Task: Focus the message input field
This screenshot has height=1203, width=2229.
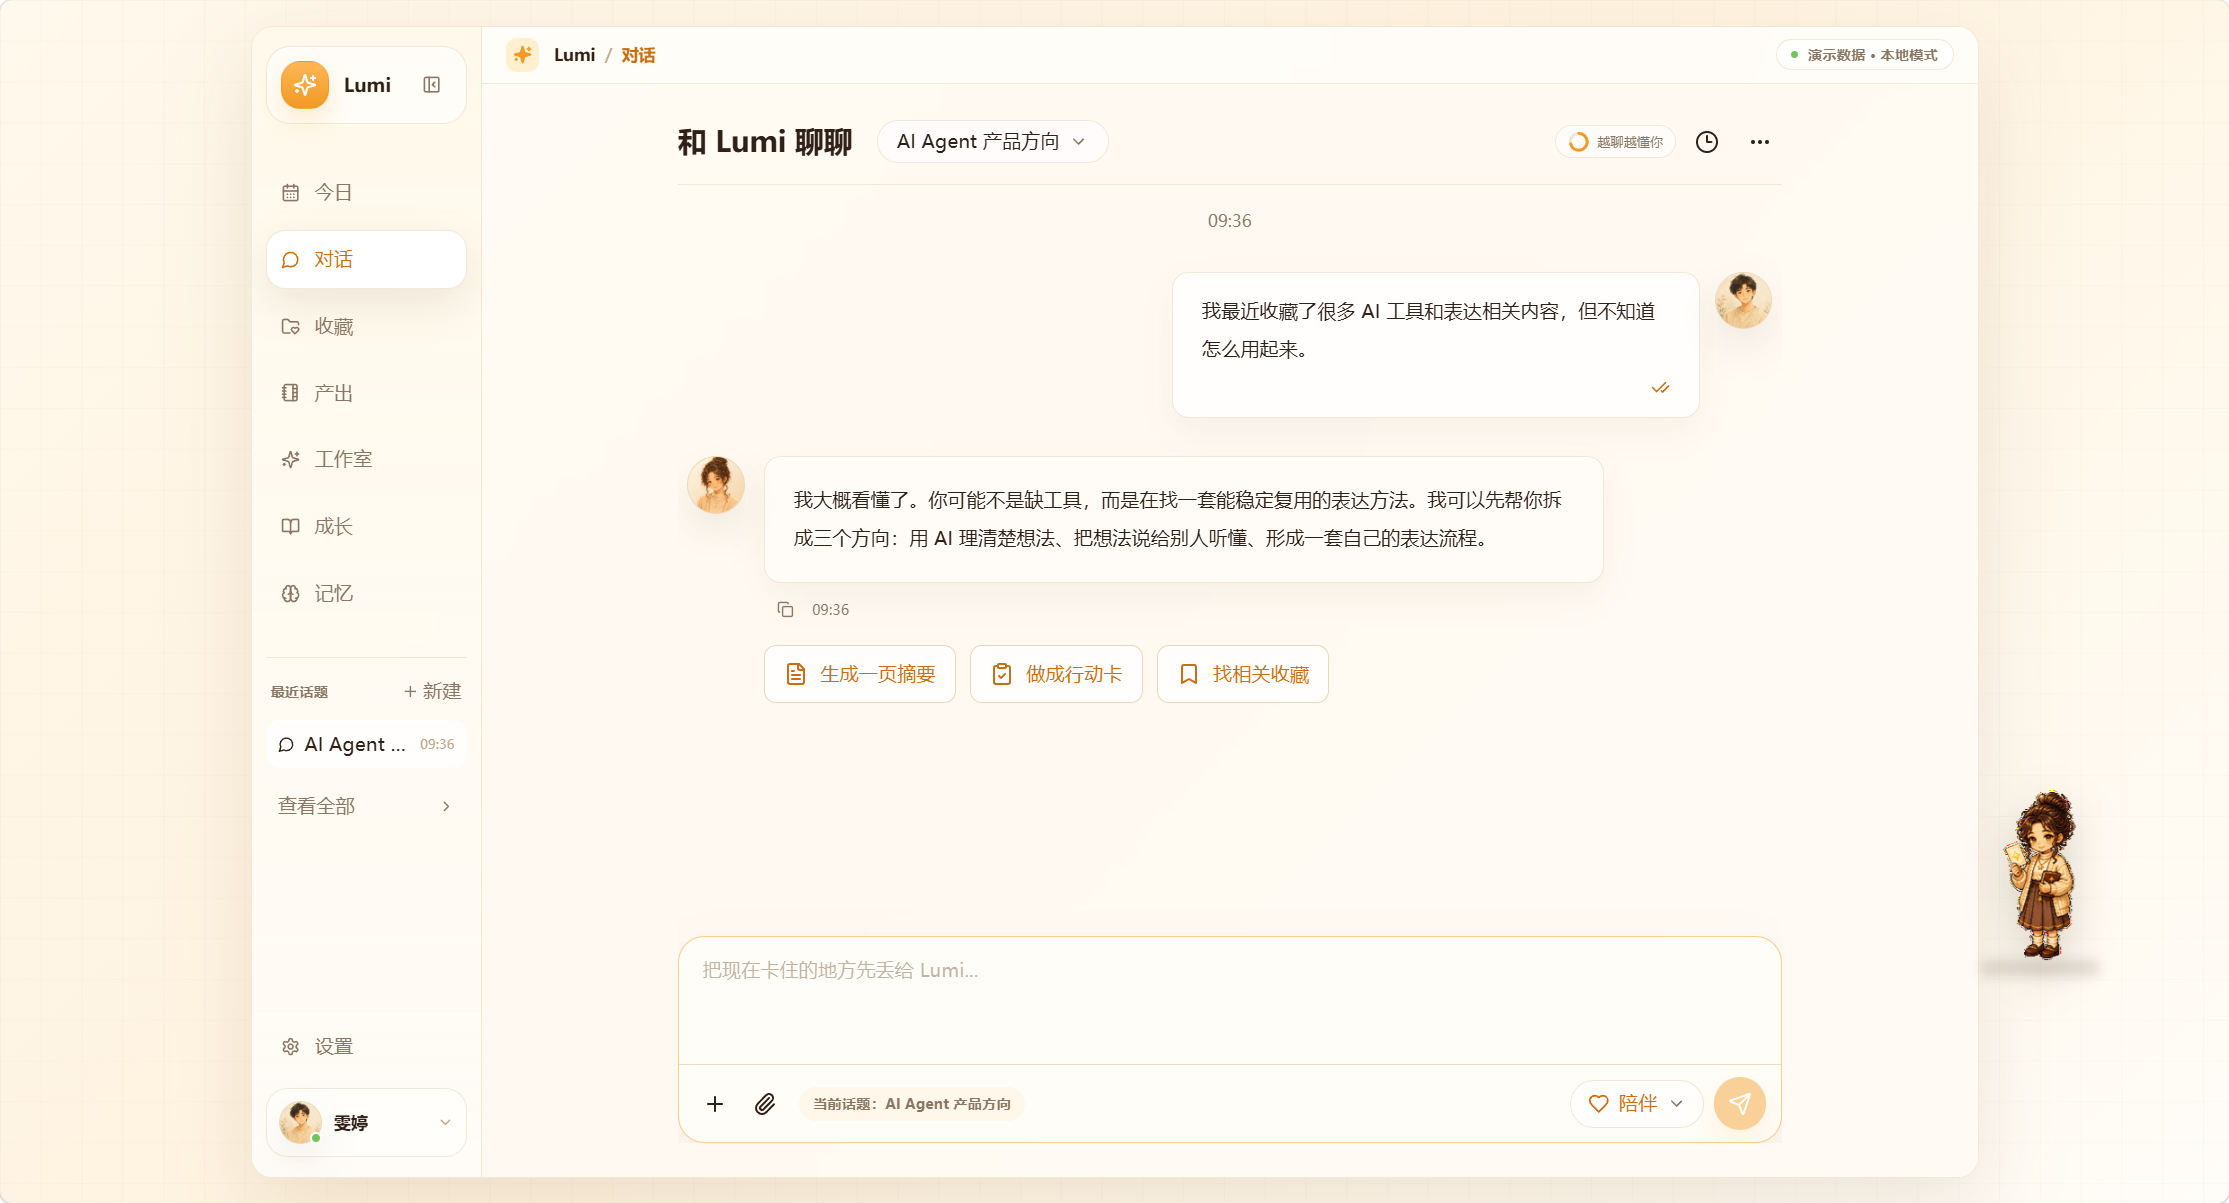Action: [1230, 1000]
